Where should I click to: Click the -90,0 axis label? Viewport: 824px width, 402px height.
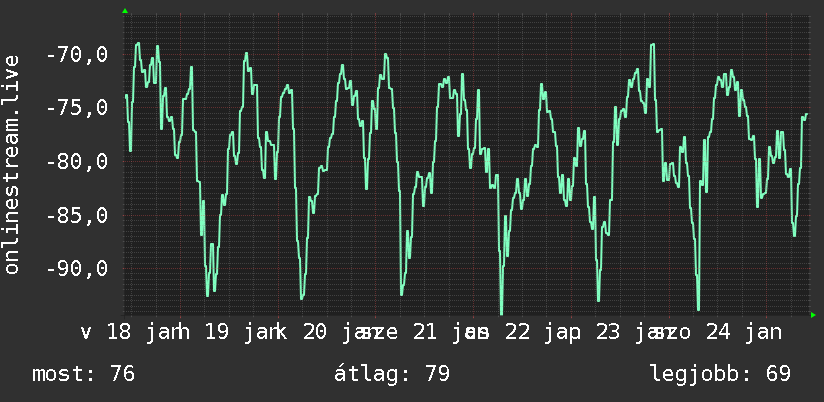77,268
